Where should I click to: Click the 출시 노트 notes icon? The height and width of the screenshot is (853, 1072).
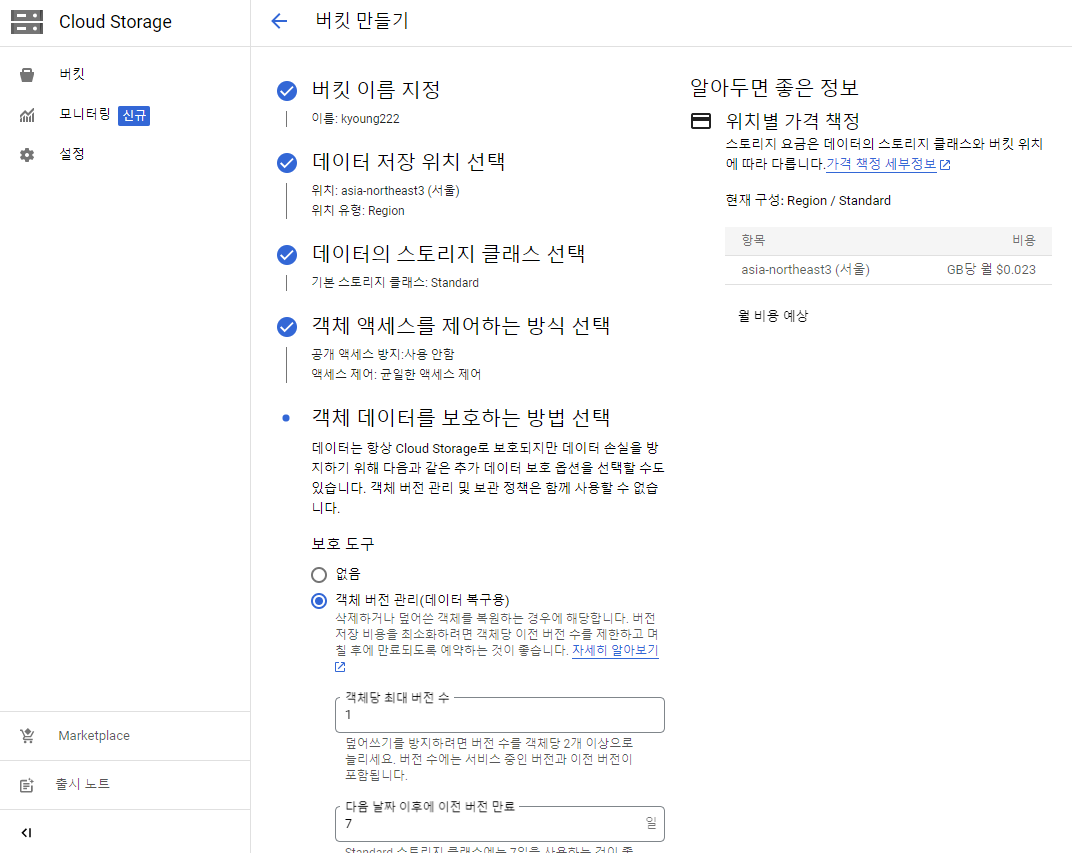pyautogui.click(x=27, y=785)
